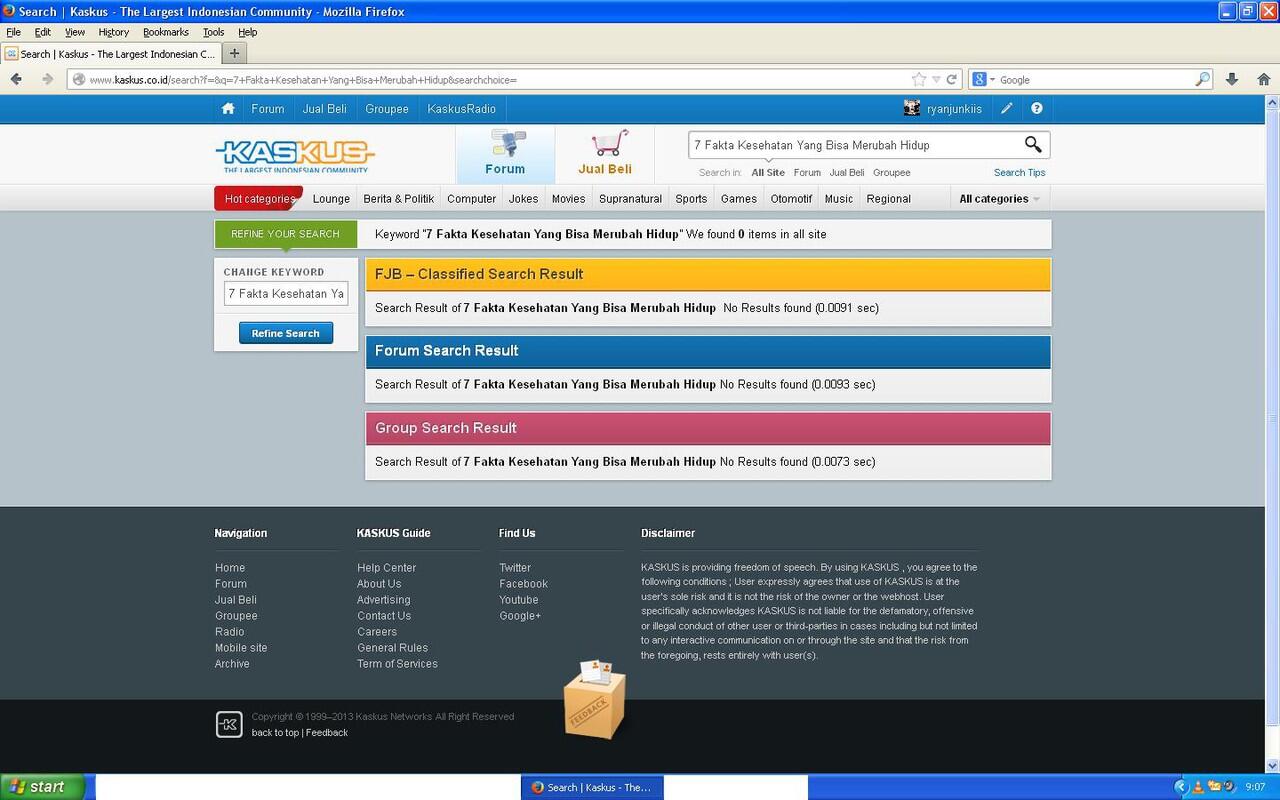Open Term of Services footer link
Viewport: 1280px width, 800px height.
(x=397, y=663)
